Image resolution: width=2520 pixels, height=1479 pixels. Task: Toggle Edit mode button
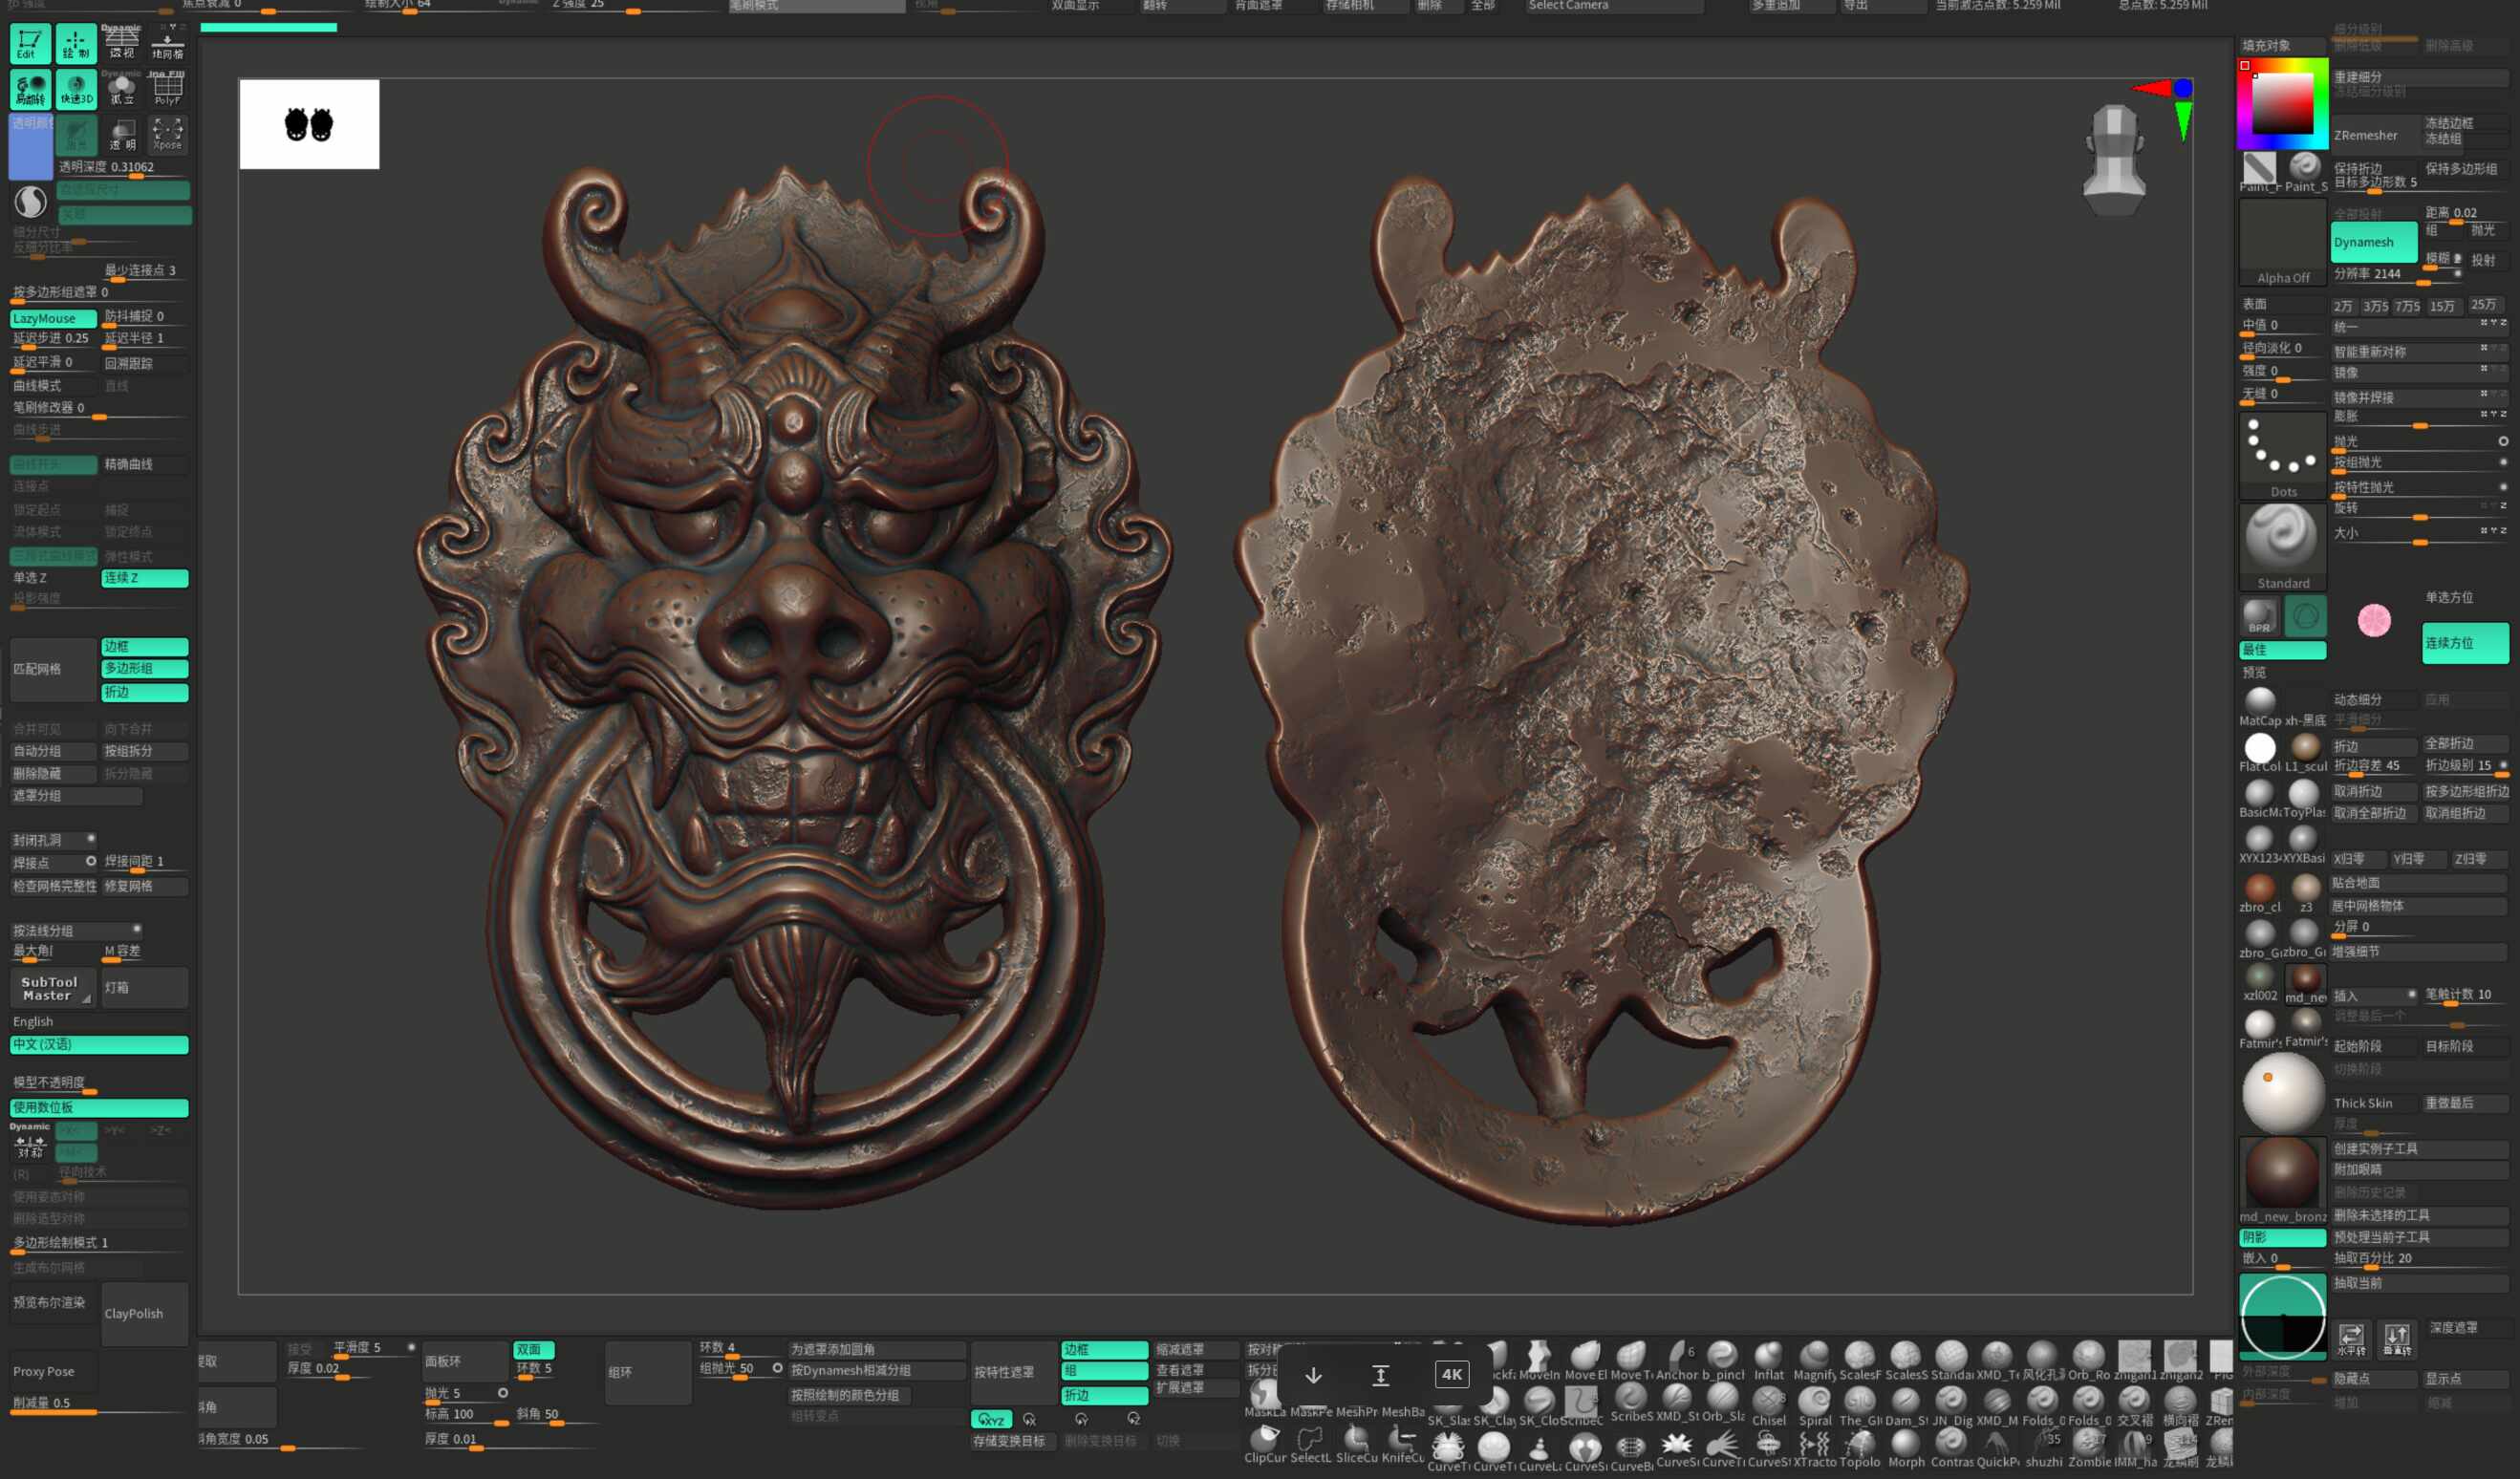(x=29, y=44)
